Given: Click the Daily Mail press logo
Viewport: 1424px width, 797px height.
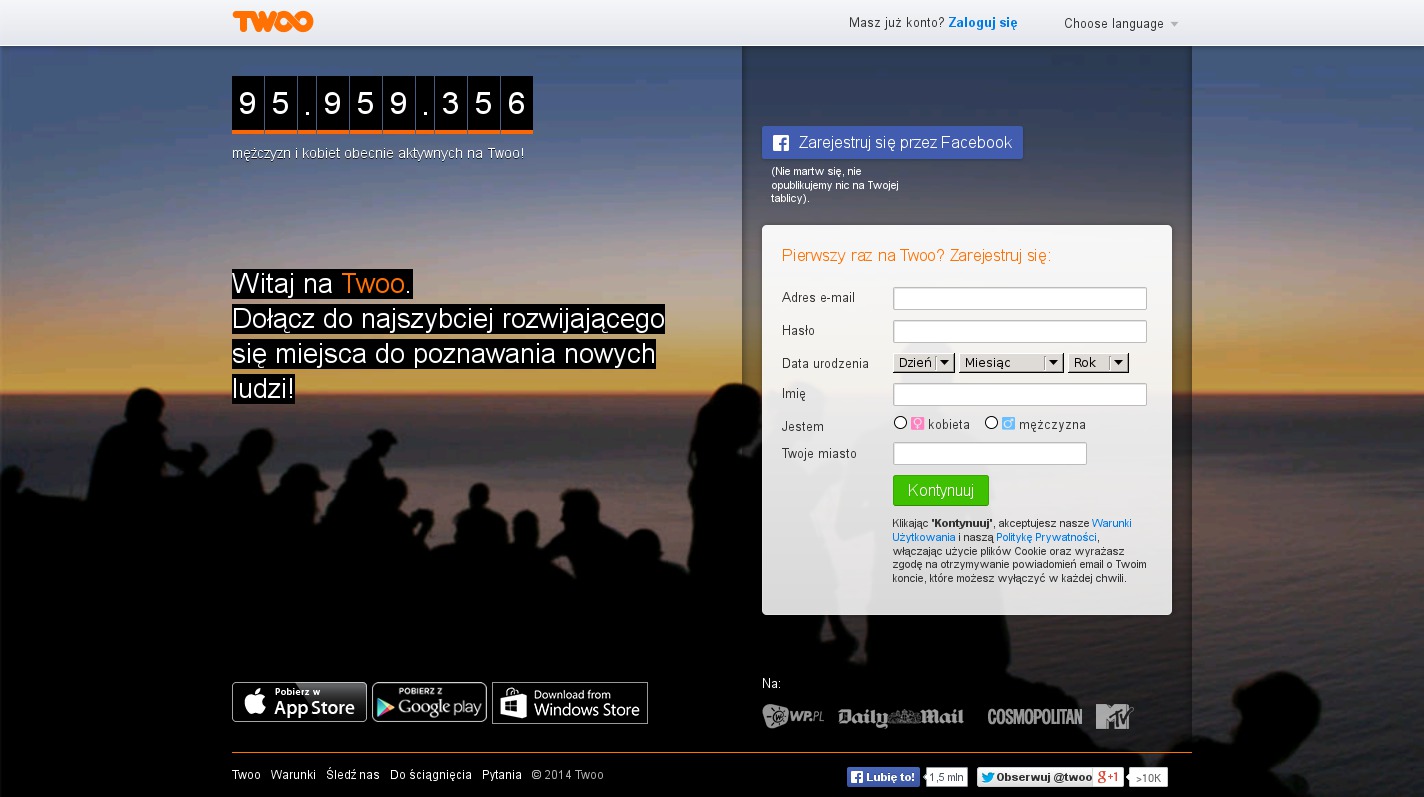Looking at the screenshot, I should pos(901,716).
